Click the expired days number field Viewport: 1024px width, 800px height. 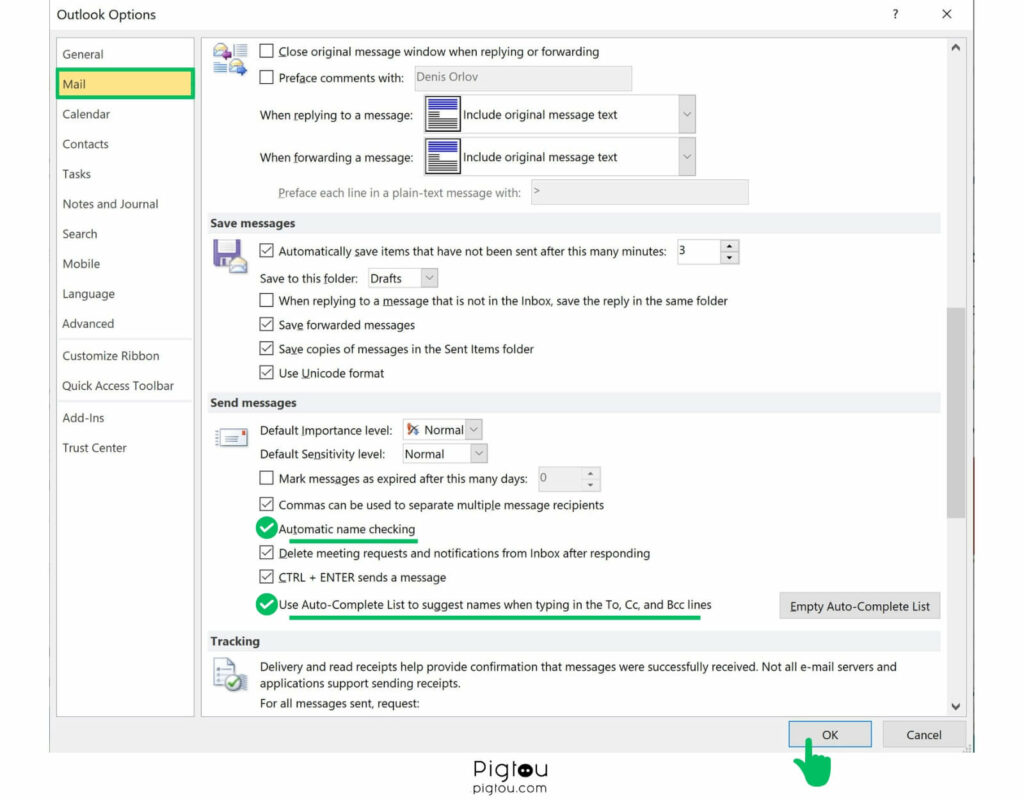click(560, 479)
